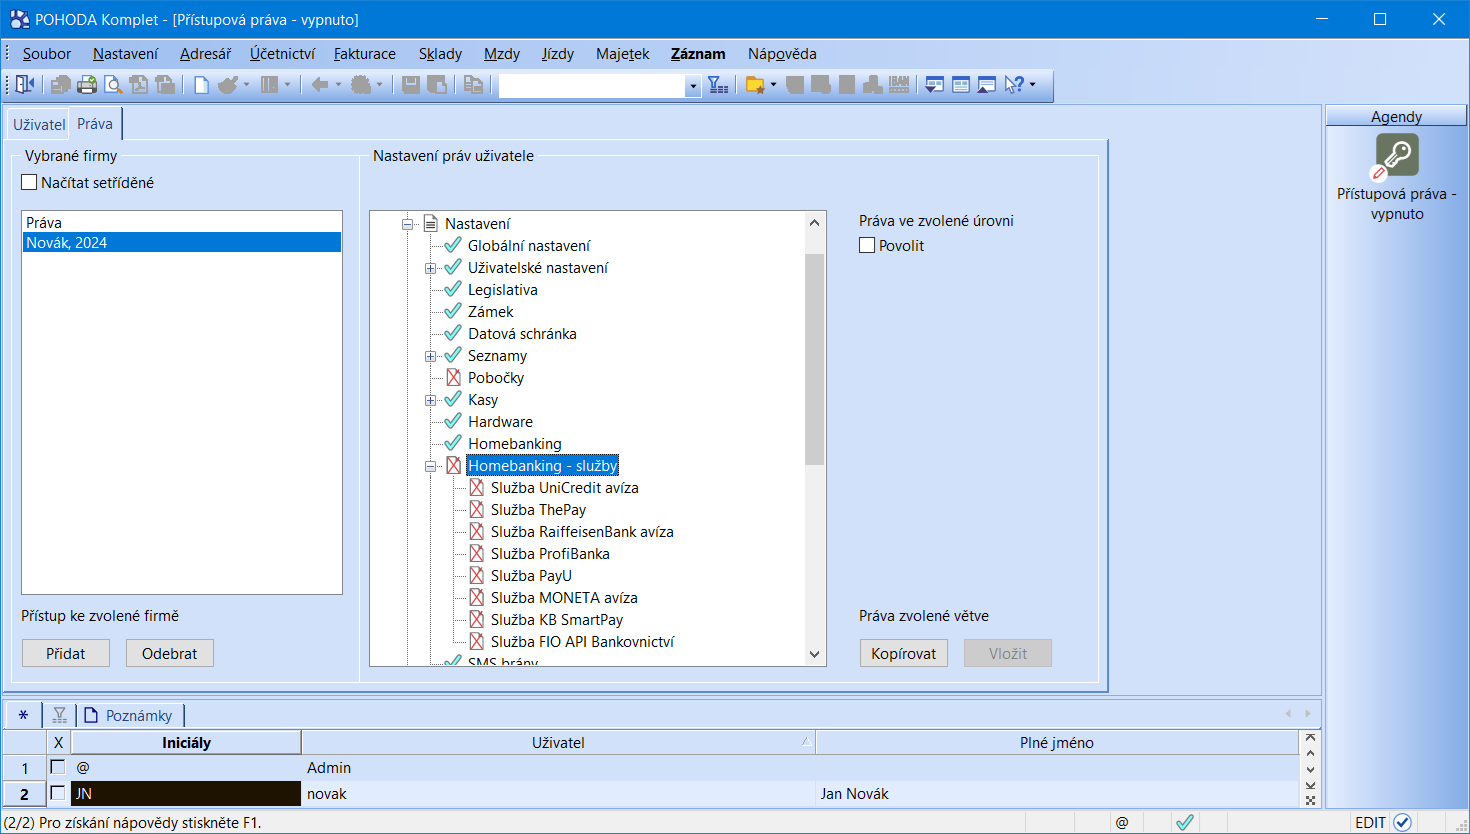
Task: Enable the Povolit checkbox
Action: [x=867, y=245]
